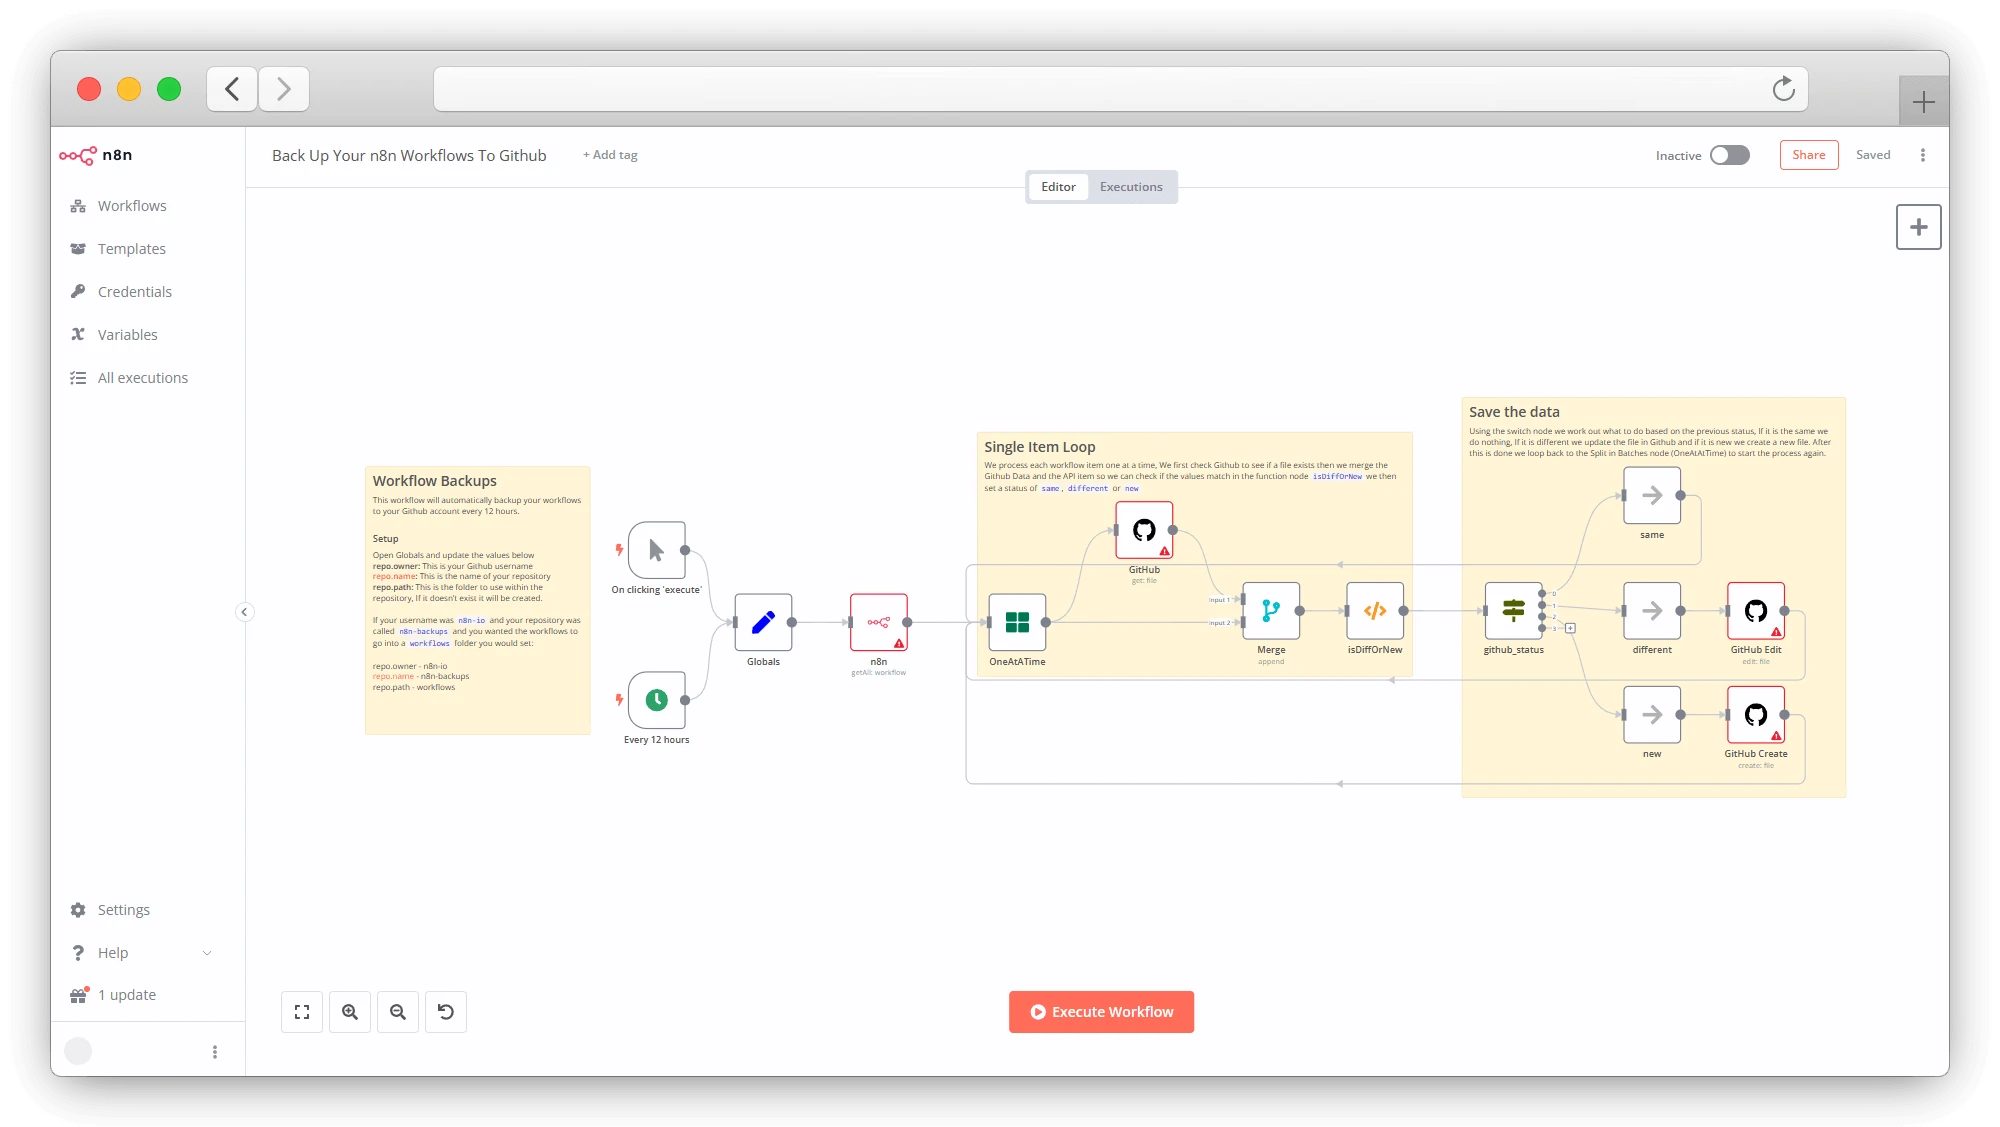Zoom in on the canvas
The image size is (2000, 1127).
point(350,1012)
